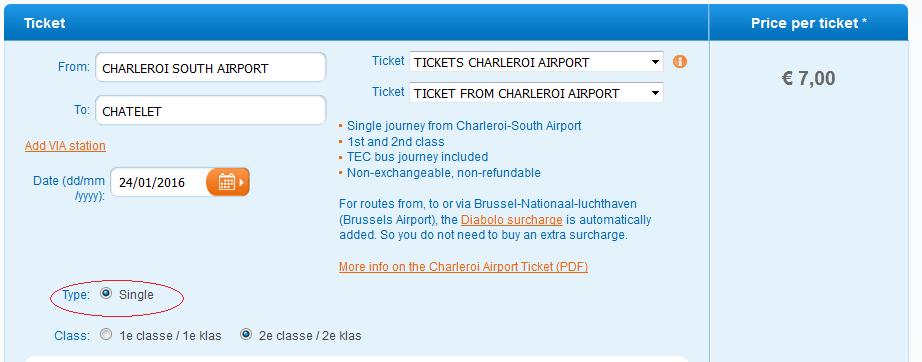Screen dimensions: 922x362
Task: Follow the Add VIA station link
Action: [x=65, y=146]
